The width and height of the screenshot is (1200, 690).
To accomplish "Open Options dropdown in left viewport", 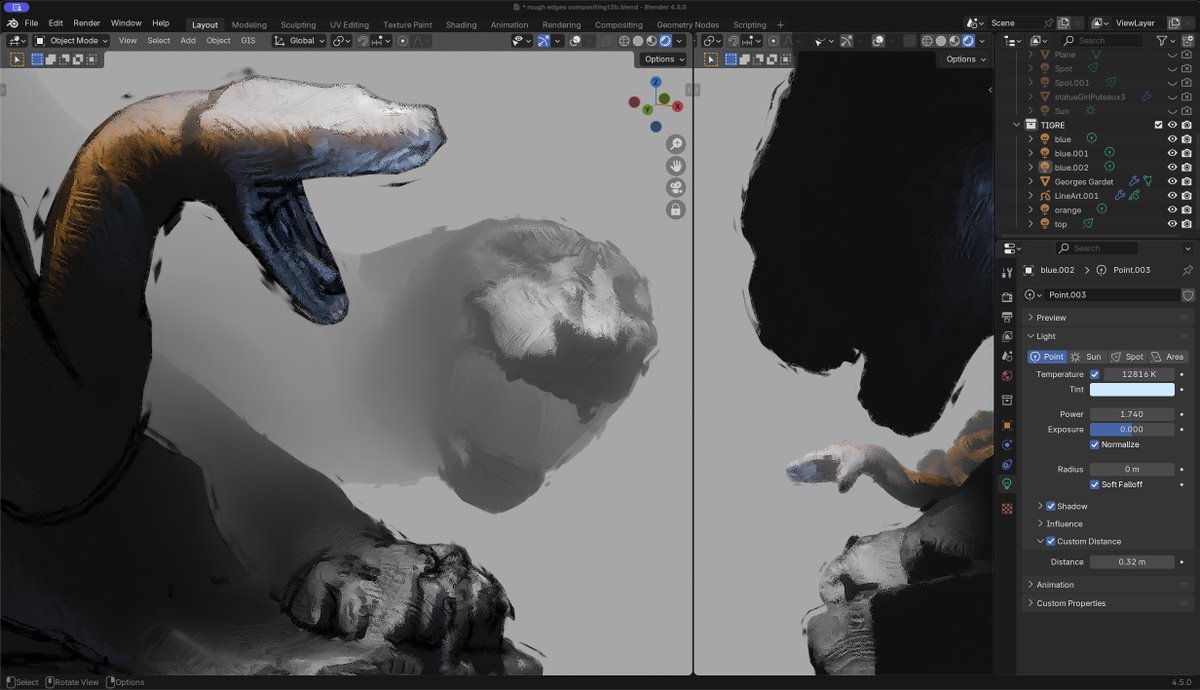I will tap(665, 59).
